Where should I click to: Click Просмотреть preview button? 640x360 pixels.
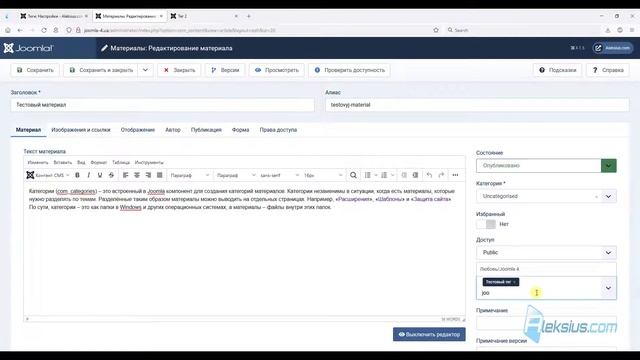[x=277, y=70]
